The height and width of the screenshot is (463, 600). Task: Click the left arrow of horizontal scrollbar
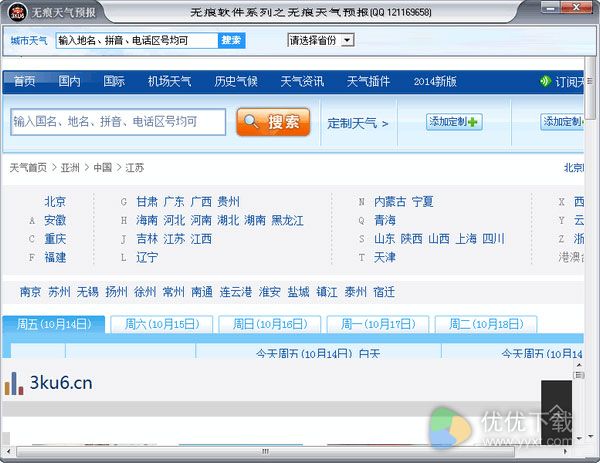coord(8,452)
